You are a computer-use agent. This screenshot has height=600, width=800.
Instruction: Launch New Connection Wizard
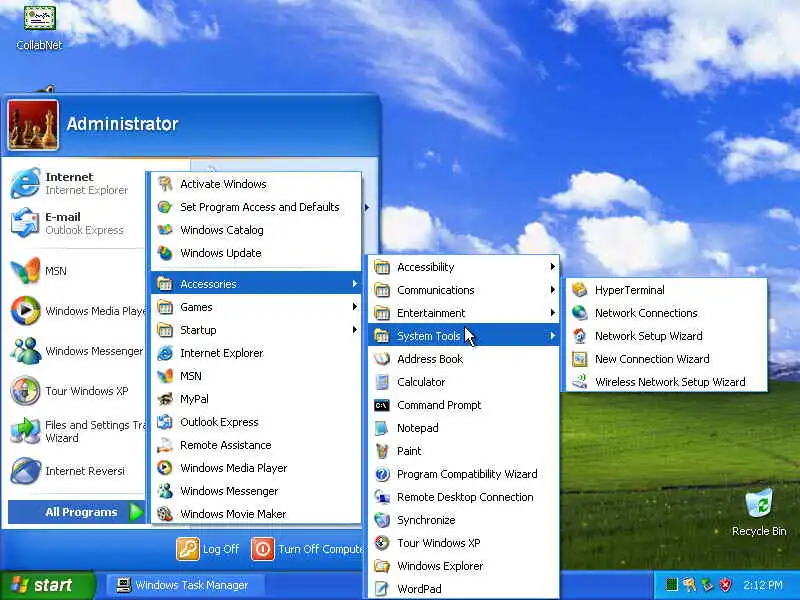(x=666, y=359)
